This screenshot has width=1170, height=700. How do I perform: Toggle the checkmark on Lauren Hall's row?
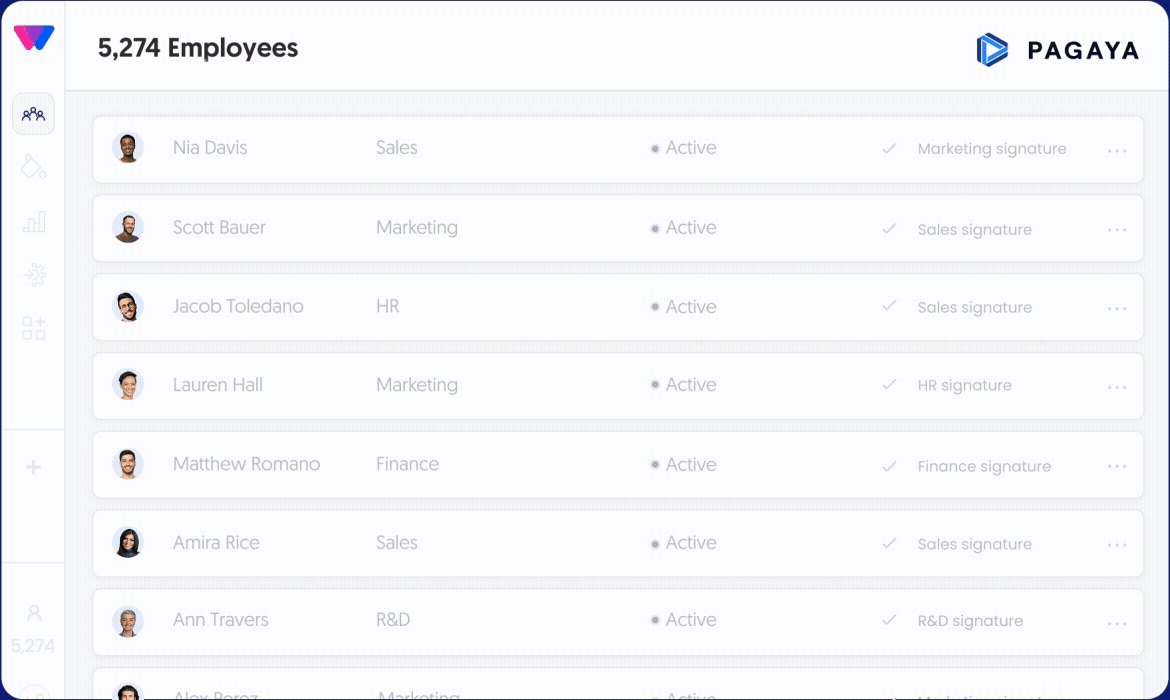click(x=888, y=385)
